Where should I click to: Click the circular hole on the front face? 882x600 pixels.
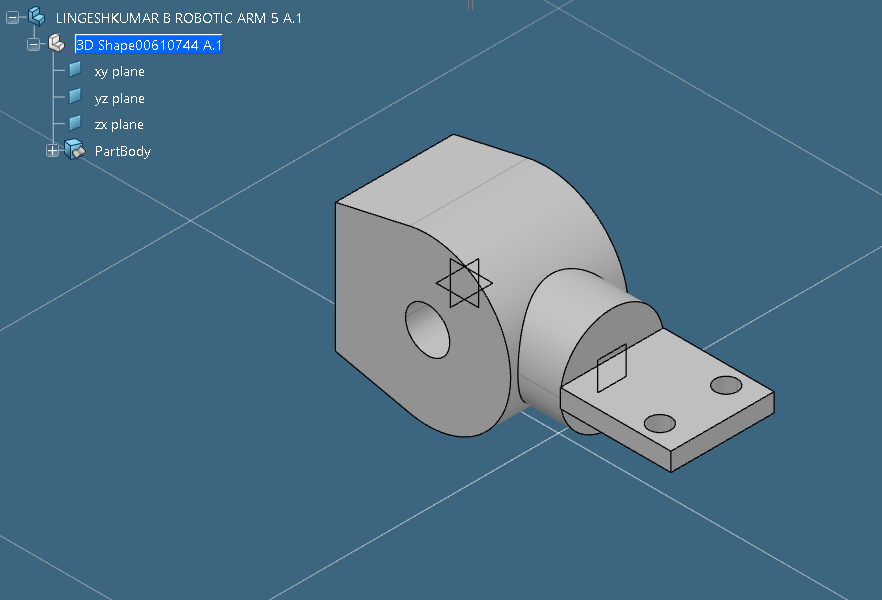(429, 330)
